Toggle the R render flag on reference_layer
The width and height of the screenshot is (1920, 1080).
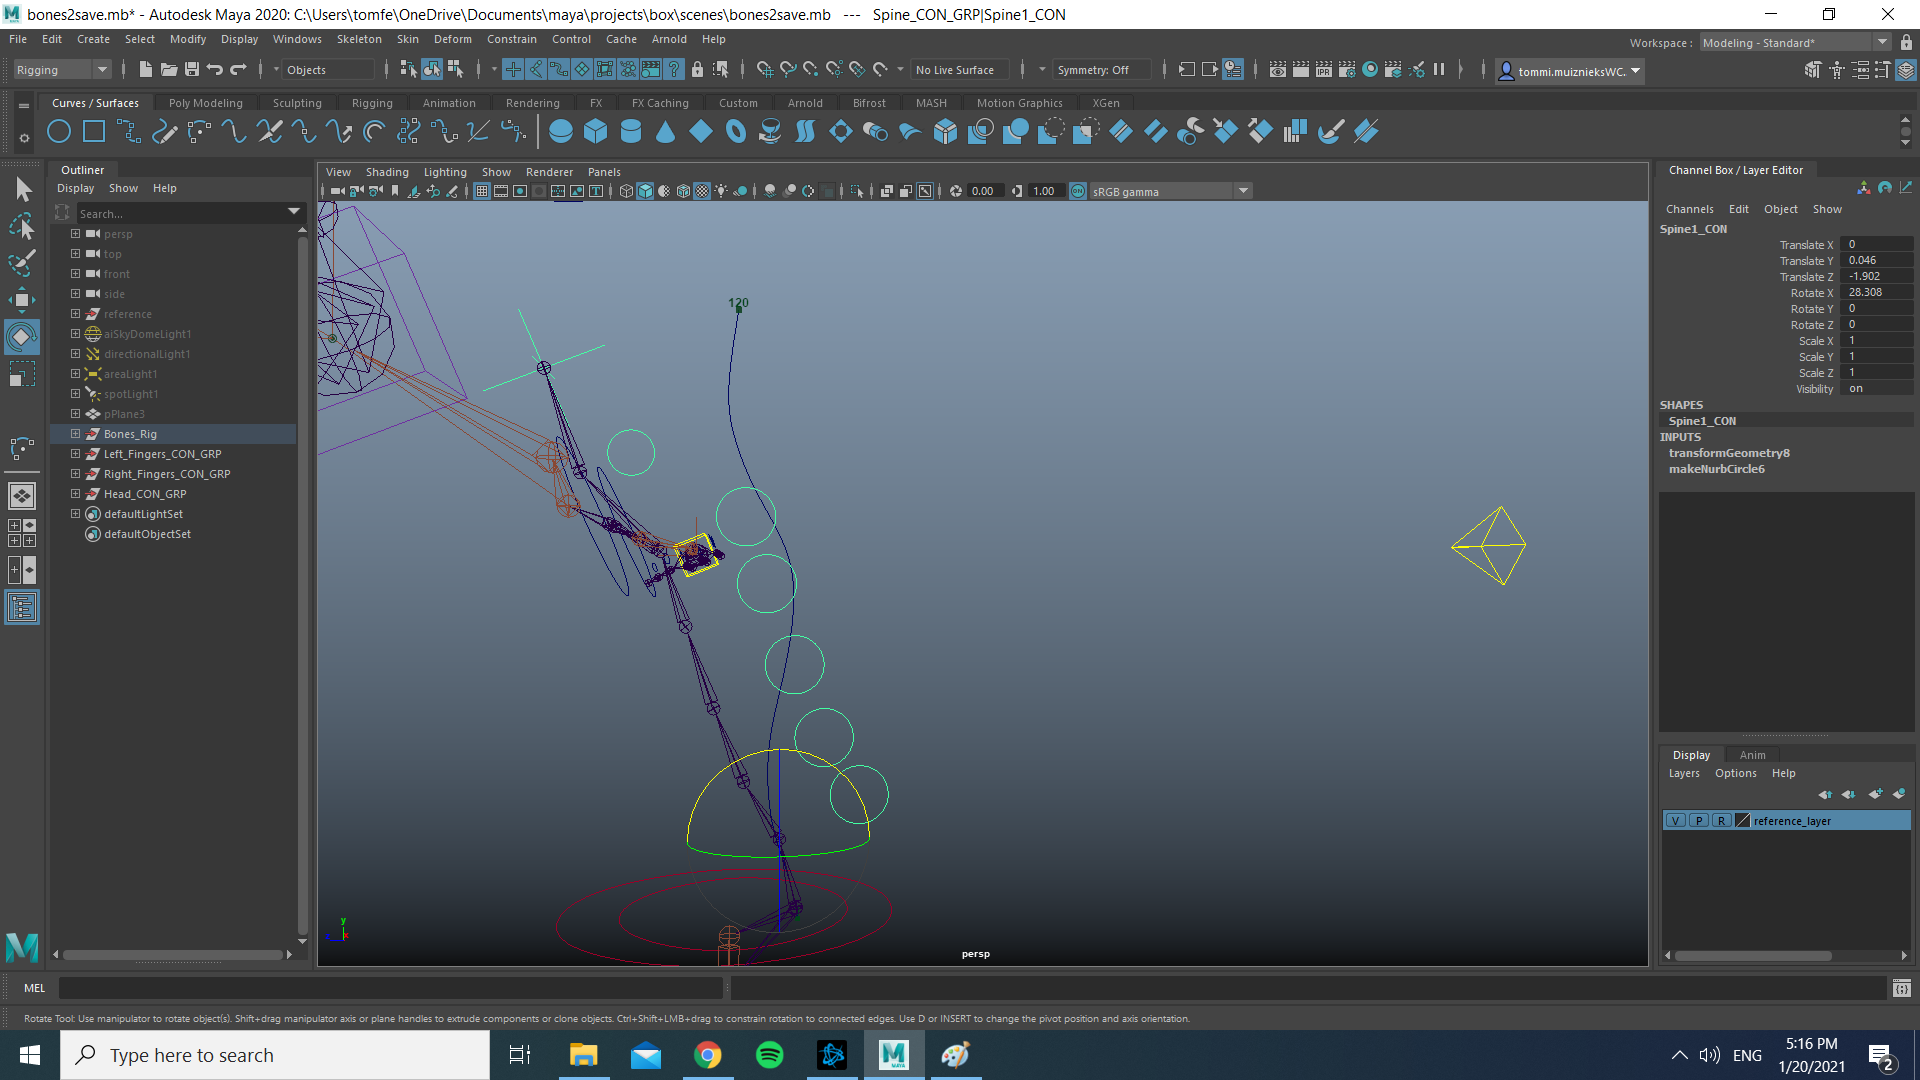point(1722,820)
